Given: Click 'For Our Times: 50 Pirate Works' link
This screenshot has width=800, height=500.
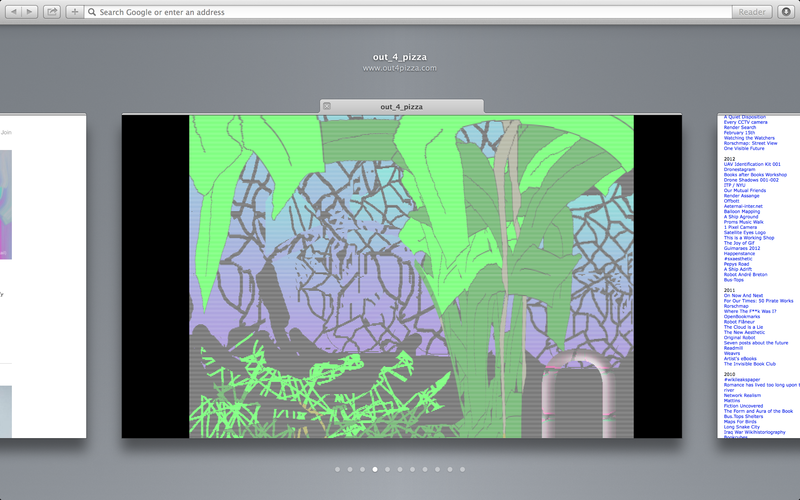Looking at the screenshot, I should coord(759,301).
